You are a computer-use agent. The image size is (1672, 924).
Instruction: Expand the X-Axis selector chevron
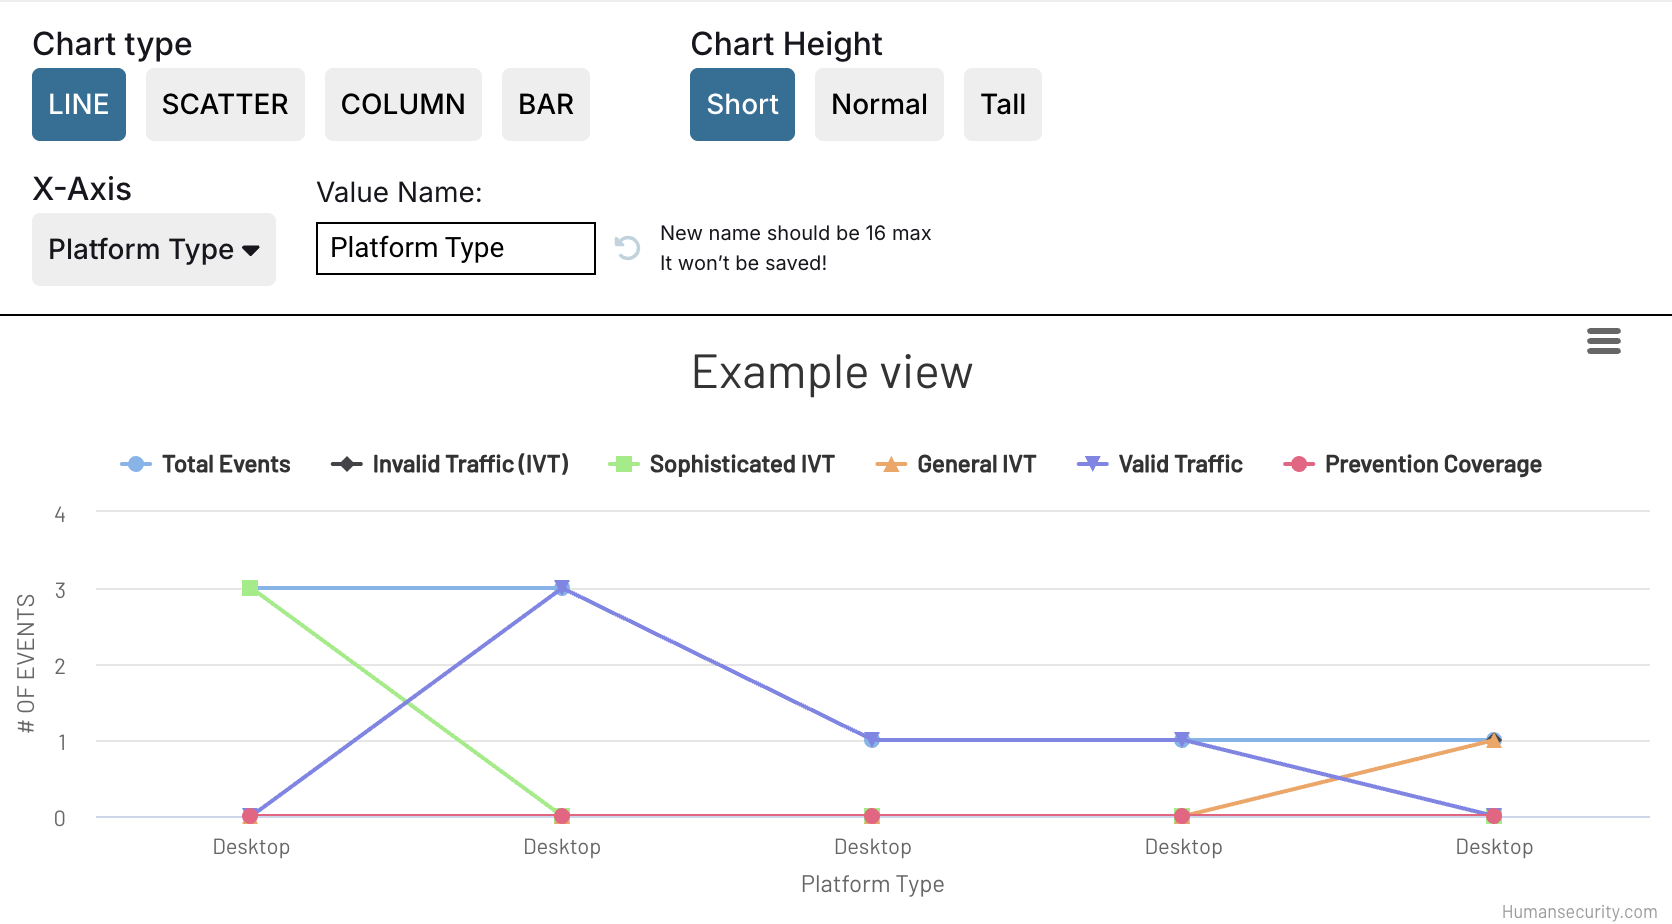click(x=250, y=250)
